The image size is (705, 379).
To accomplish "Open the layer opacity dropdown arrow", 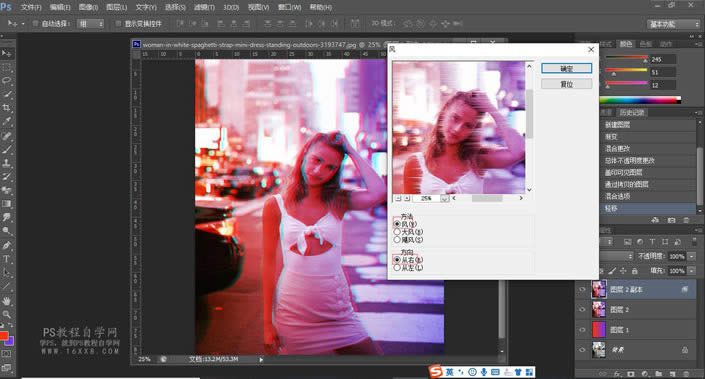I will 692,256.
